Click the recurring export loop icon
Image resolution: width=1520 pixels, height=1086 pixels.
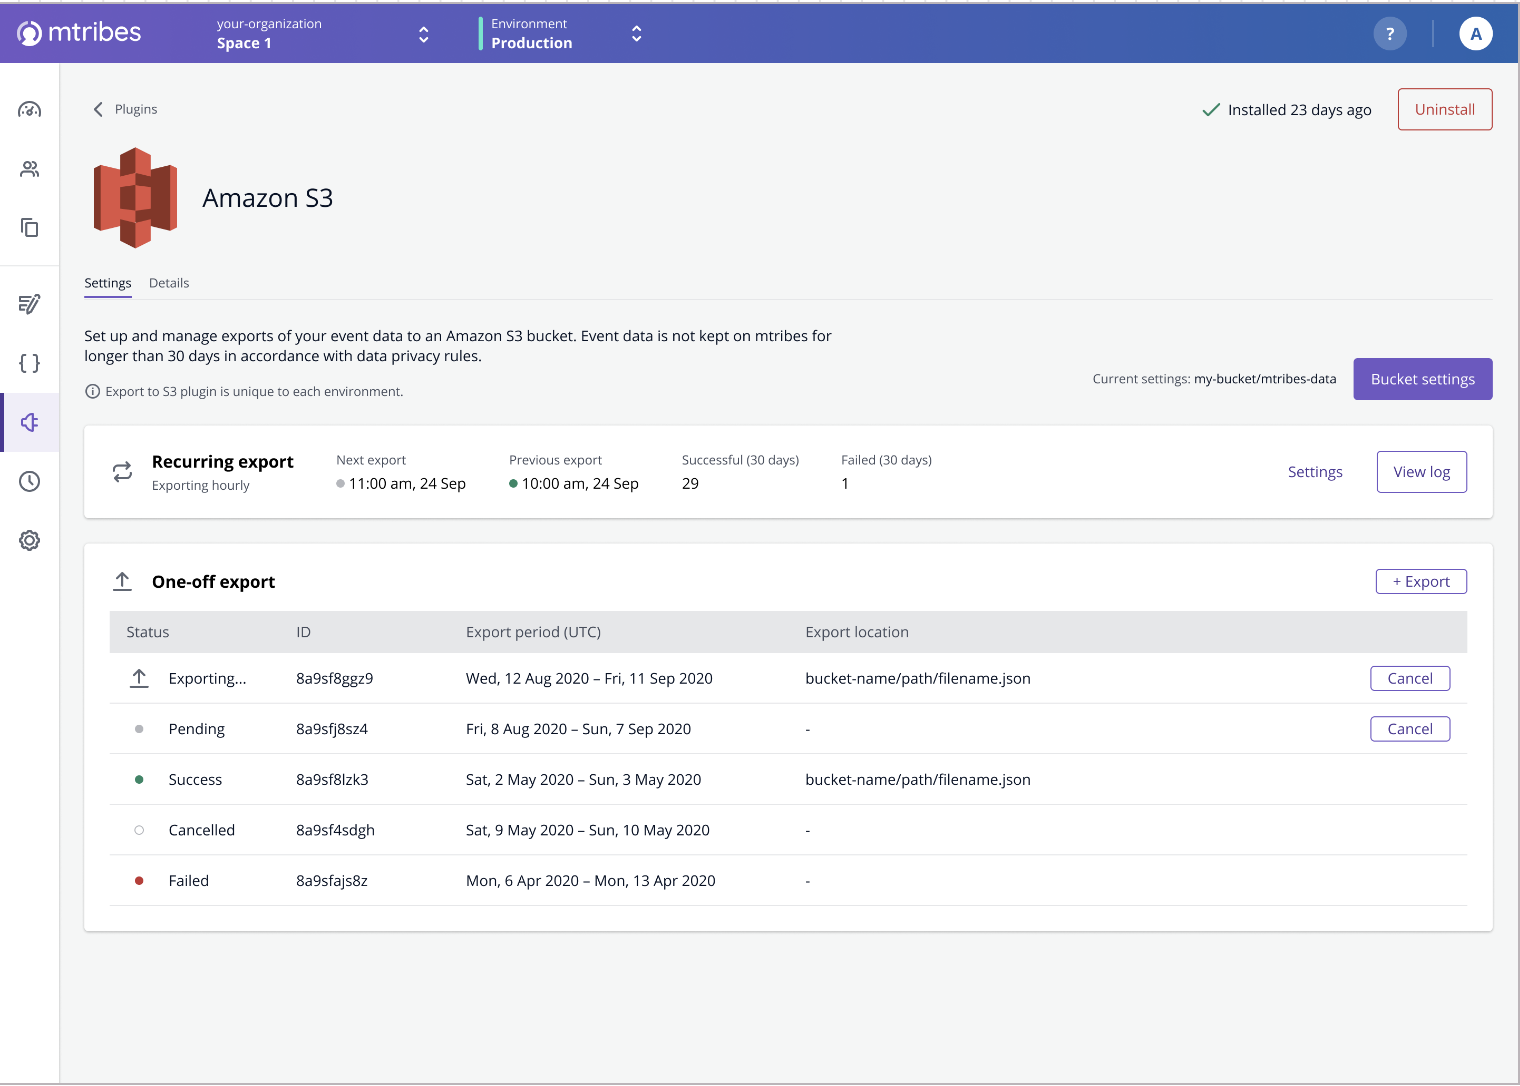coord(122,472)
